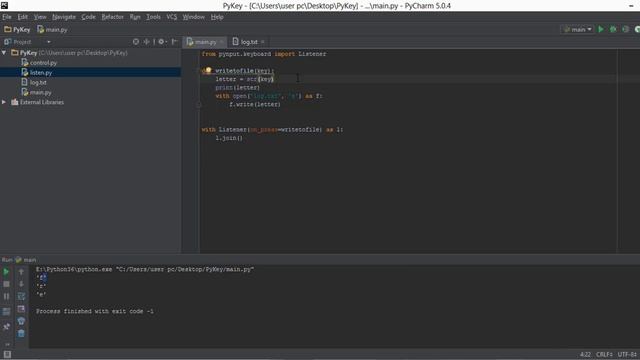This screenshot has width=640, height=360.
Task: Click the UTF-8 encoding selector
Action: (x=627, y=354)
